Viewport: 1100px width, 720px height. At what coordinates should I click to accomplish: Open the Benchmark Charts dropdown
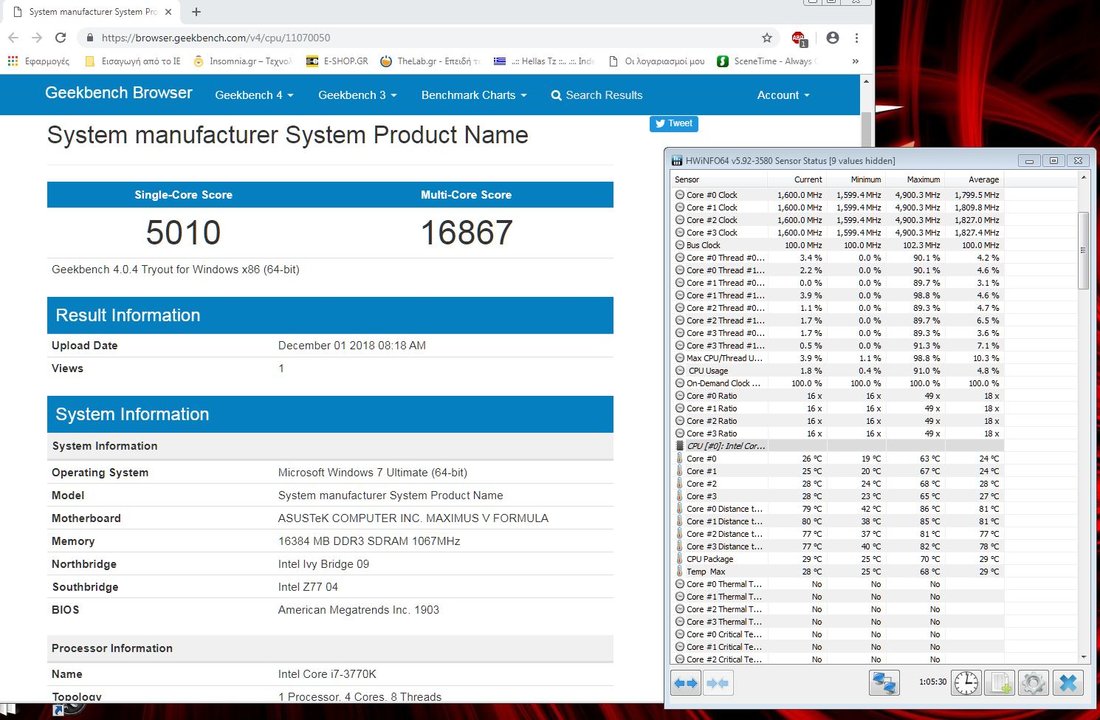(x=474, y=95)
